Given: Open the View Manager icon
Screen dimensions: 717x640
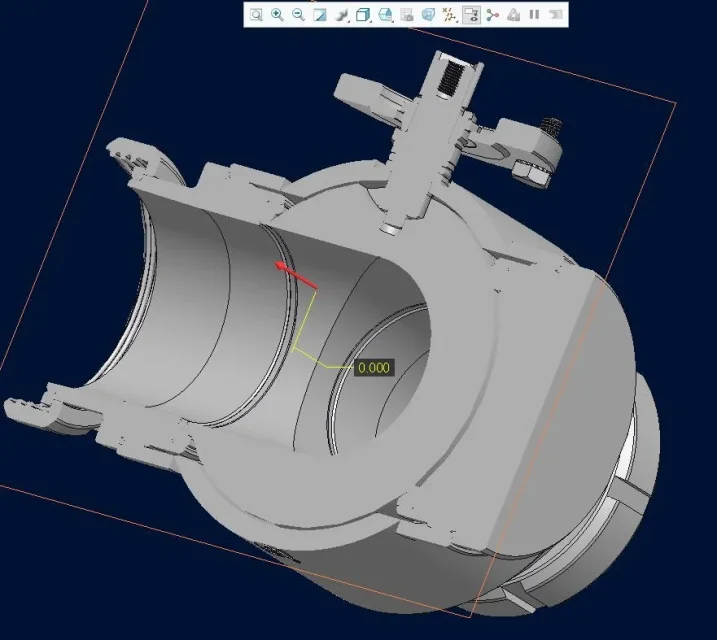Looking at the screenshot, I should [x=407, y=15].
